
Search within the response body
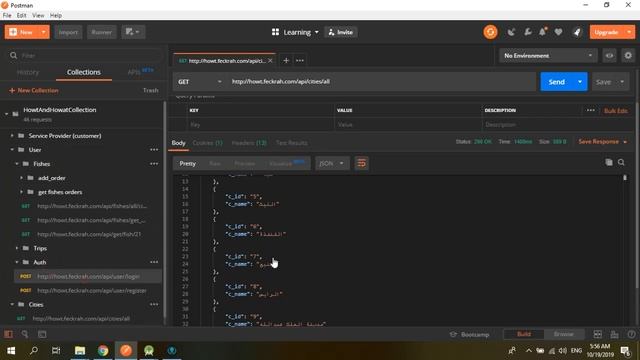pyautogui.click(x=621, y=162)
